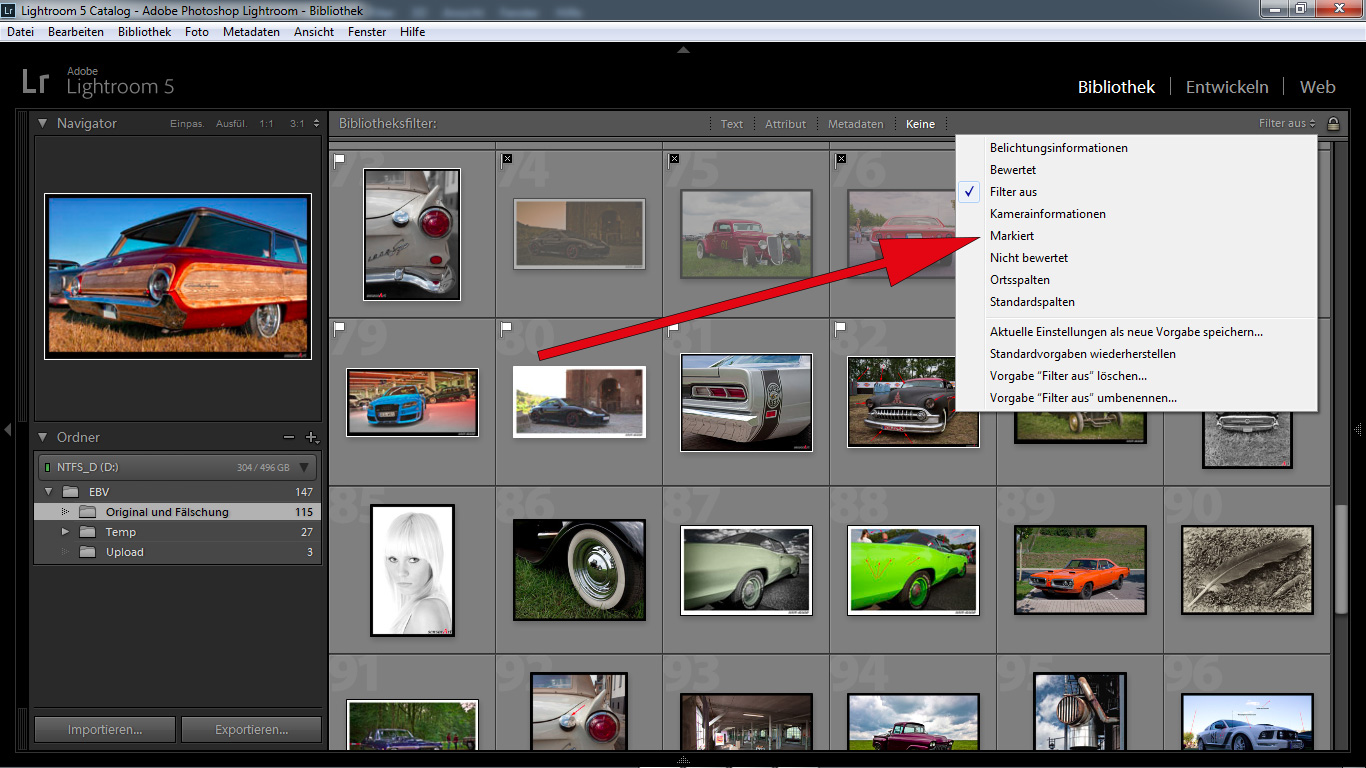Click the EBV folder icon

[70, 492]
